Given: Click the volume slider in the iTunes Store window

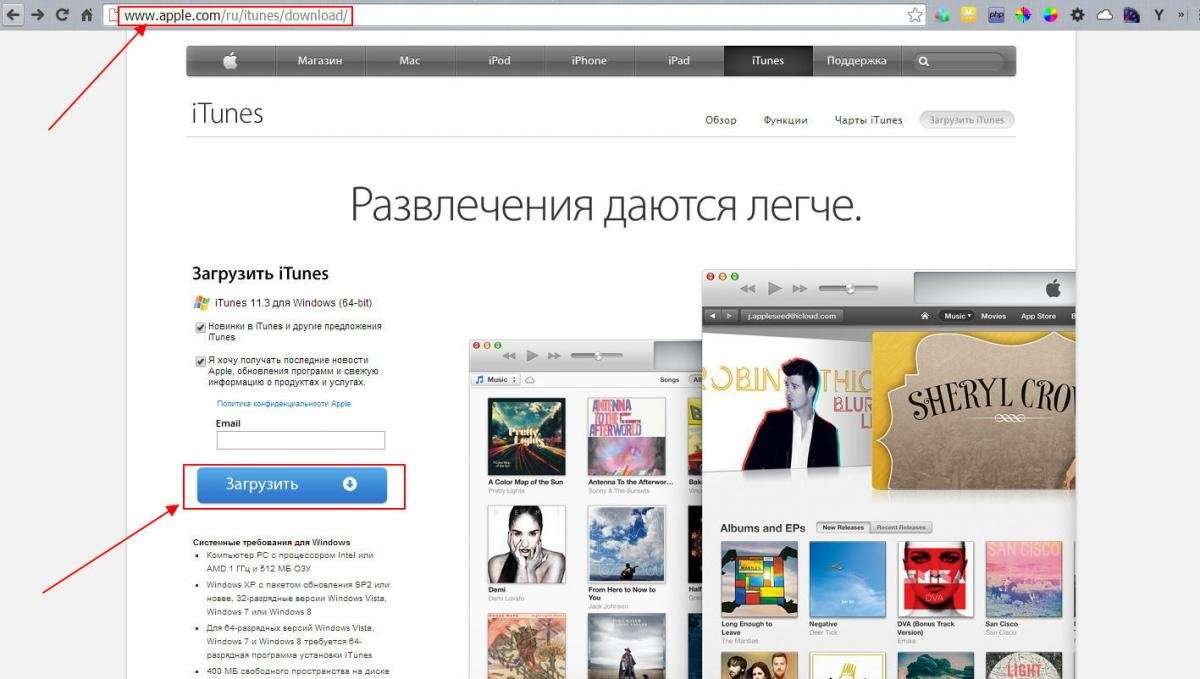Looking at the screenshot, I should pyautogui.click(x=848, y=288).
